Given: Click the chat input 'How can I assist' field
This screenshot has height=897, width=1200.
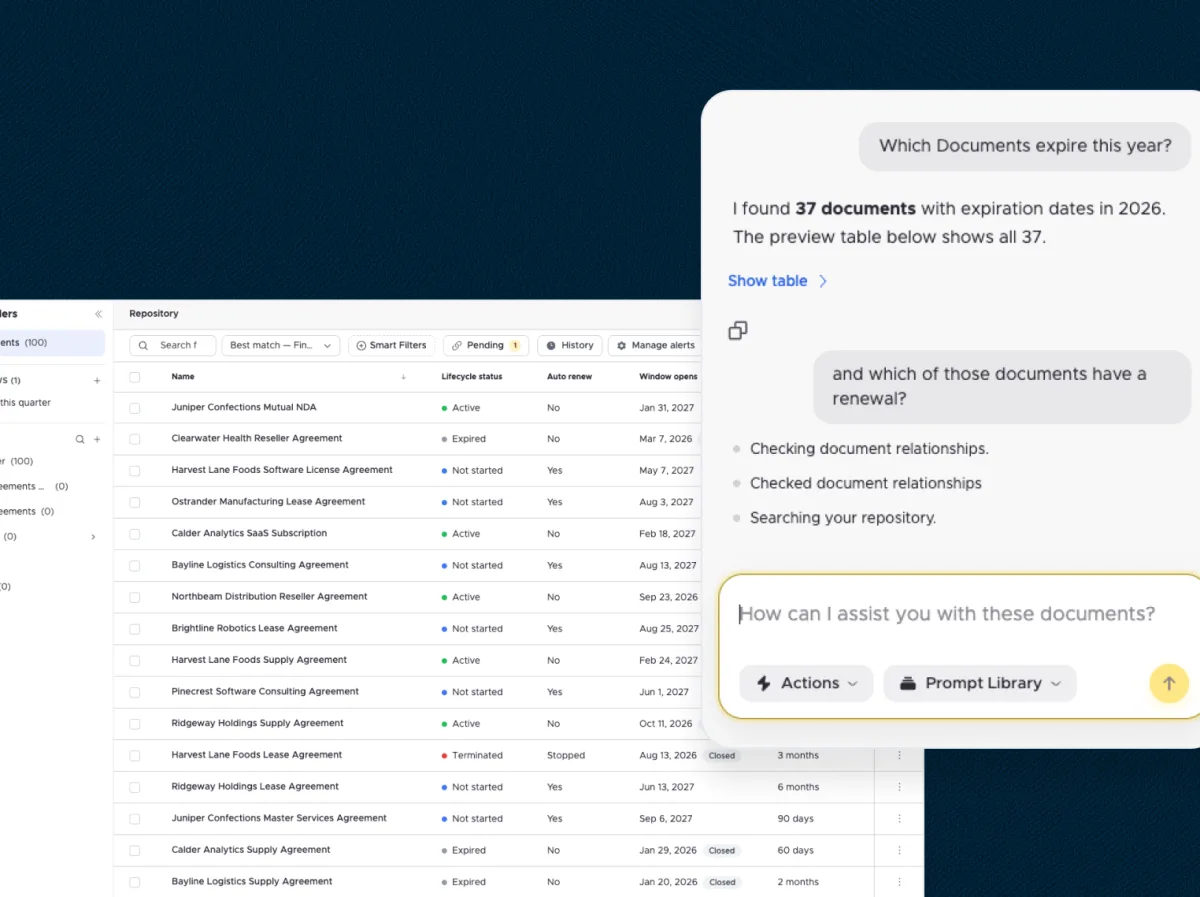Looking at the screenshot, I should pyautogui.click(x=946, y=614).
